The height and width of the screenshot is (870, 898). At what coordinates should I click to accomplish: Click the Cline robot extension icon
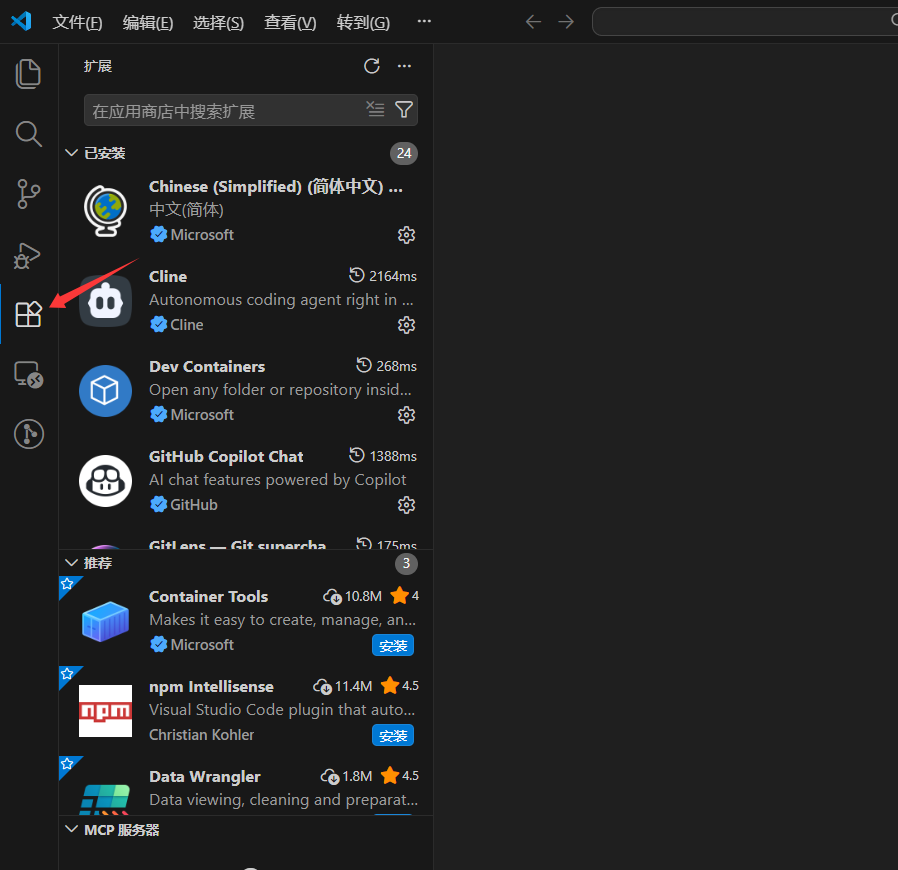105,301
